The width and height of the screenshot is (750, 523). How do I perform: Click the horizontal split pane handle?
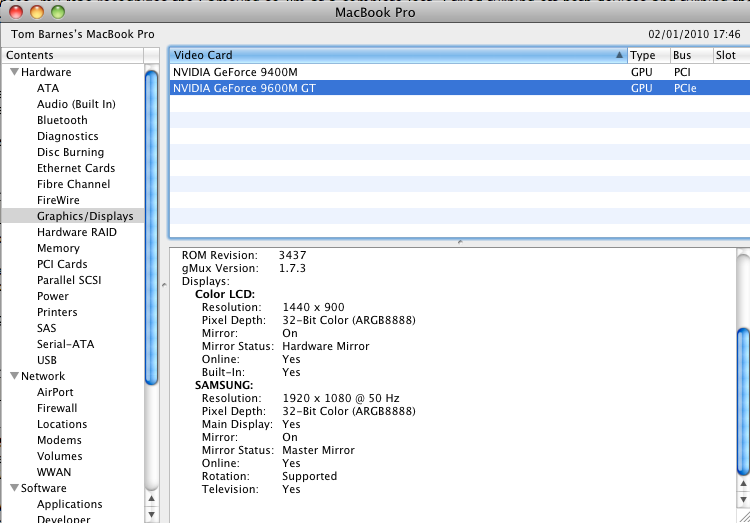(x=460, y=242)
